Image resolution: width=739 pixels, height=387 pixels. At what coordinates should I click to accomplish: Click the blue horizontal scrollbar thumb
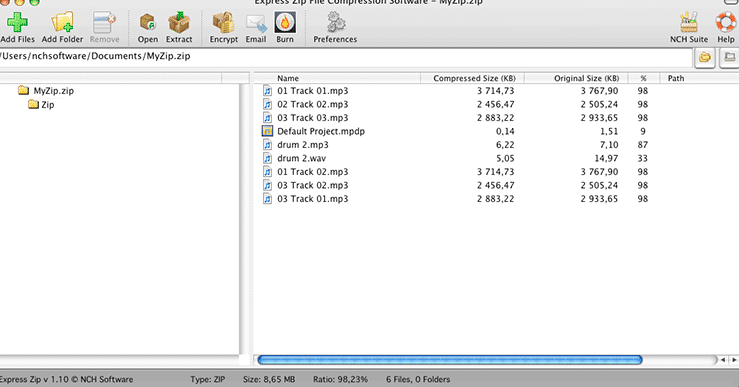pos(450,360)
